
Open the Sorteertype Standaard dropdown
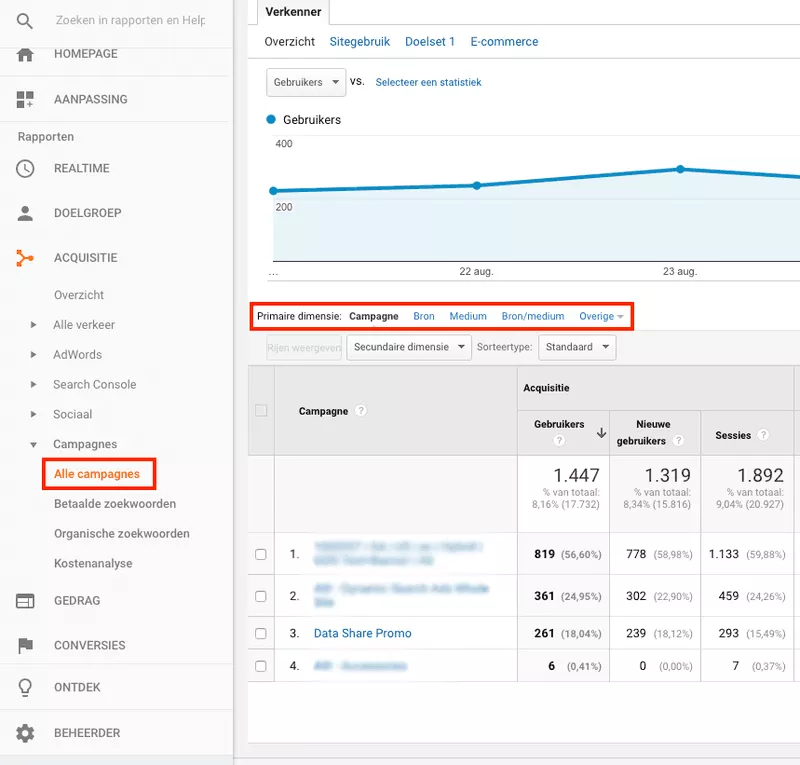coord(576,347)
